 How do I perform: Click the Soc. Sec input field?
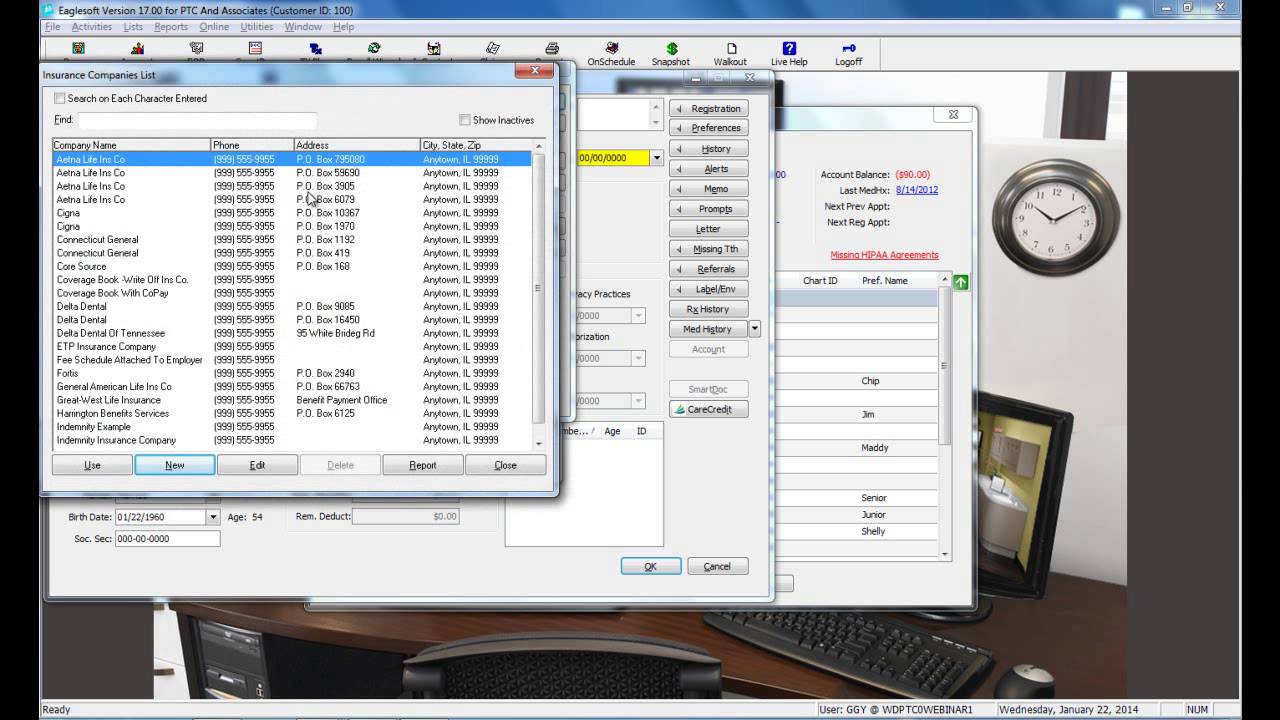click(x=167, y=538)
